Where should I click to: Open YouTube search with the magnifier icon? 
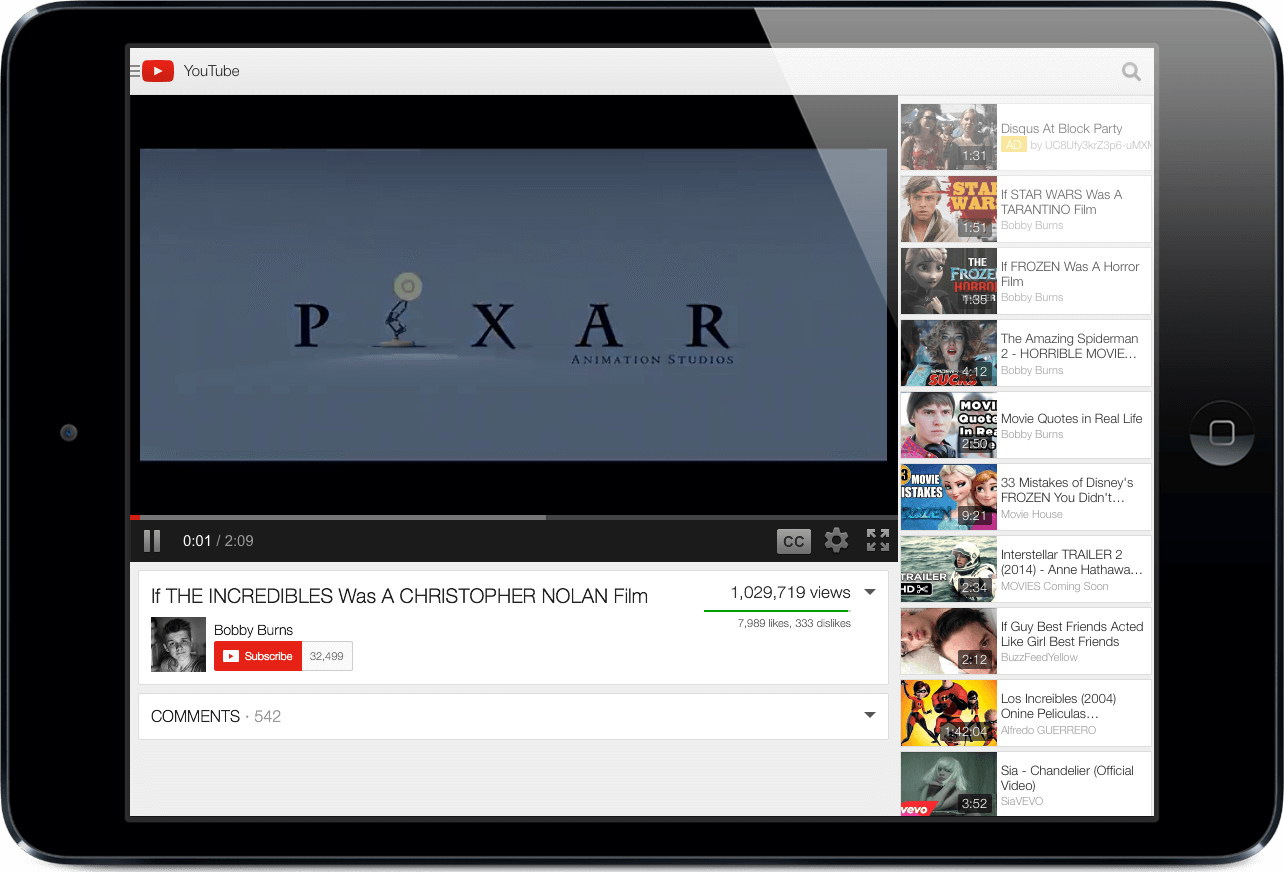pos(1130,71)
